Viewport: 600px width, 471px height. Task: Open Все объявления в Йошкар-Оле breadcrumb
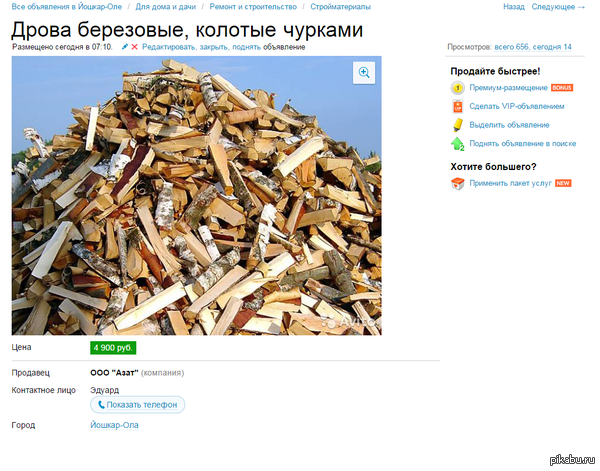point(65,7)
